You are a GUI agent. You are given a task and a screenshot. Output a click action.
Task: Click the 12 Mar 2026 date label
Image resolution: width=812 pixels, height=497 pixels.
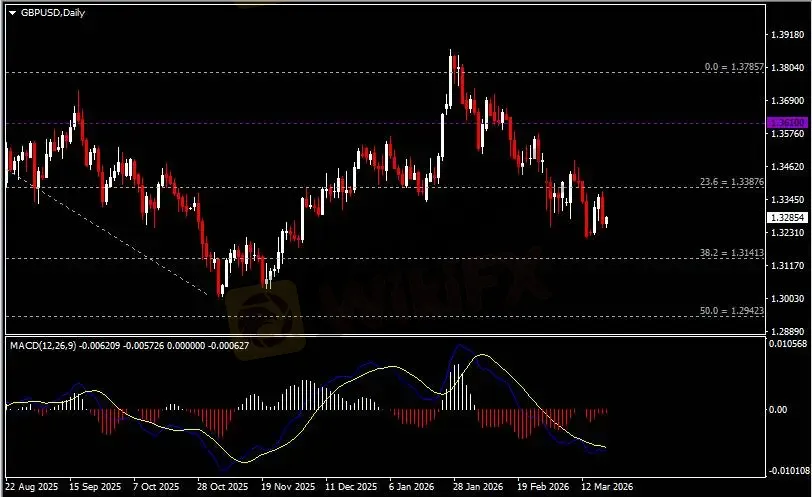[607, 487]
